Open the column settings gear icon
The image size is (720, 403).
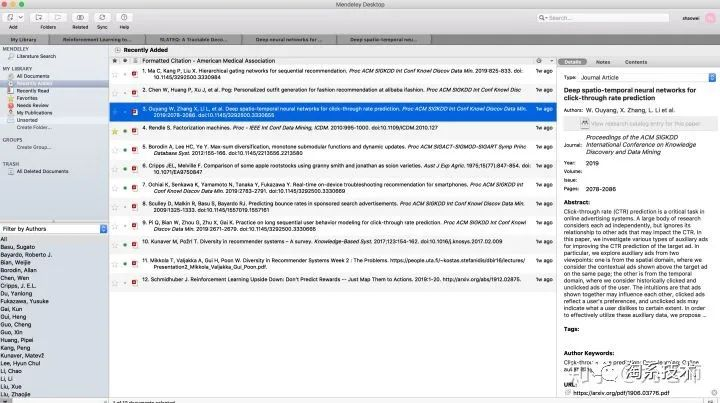pos(539,61)
